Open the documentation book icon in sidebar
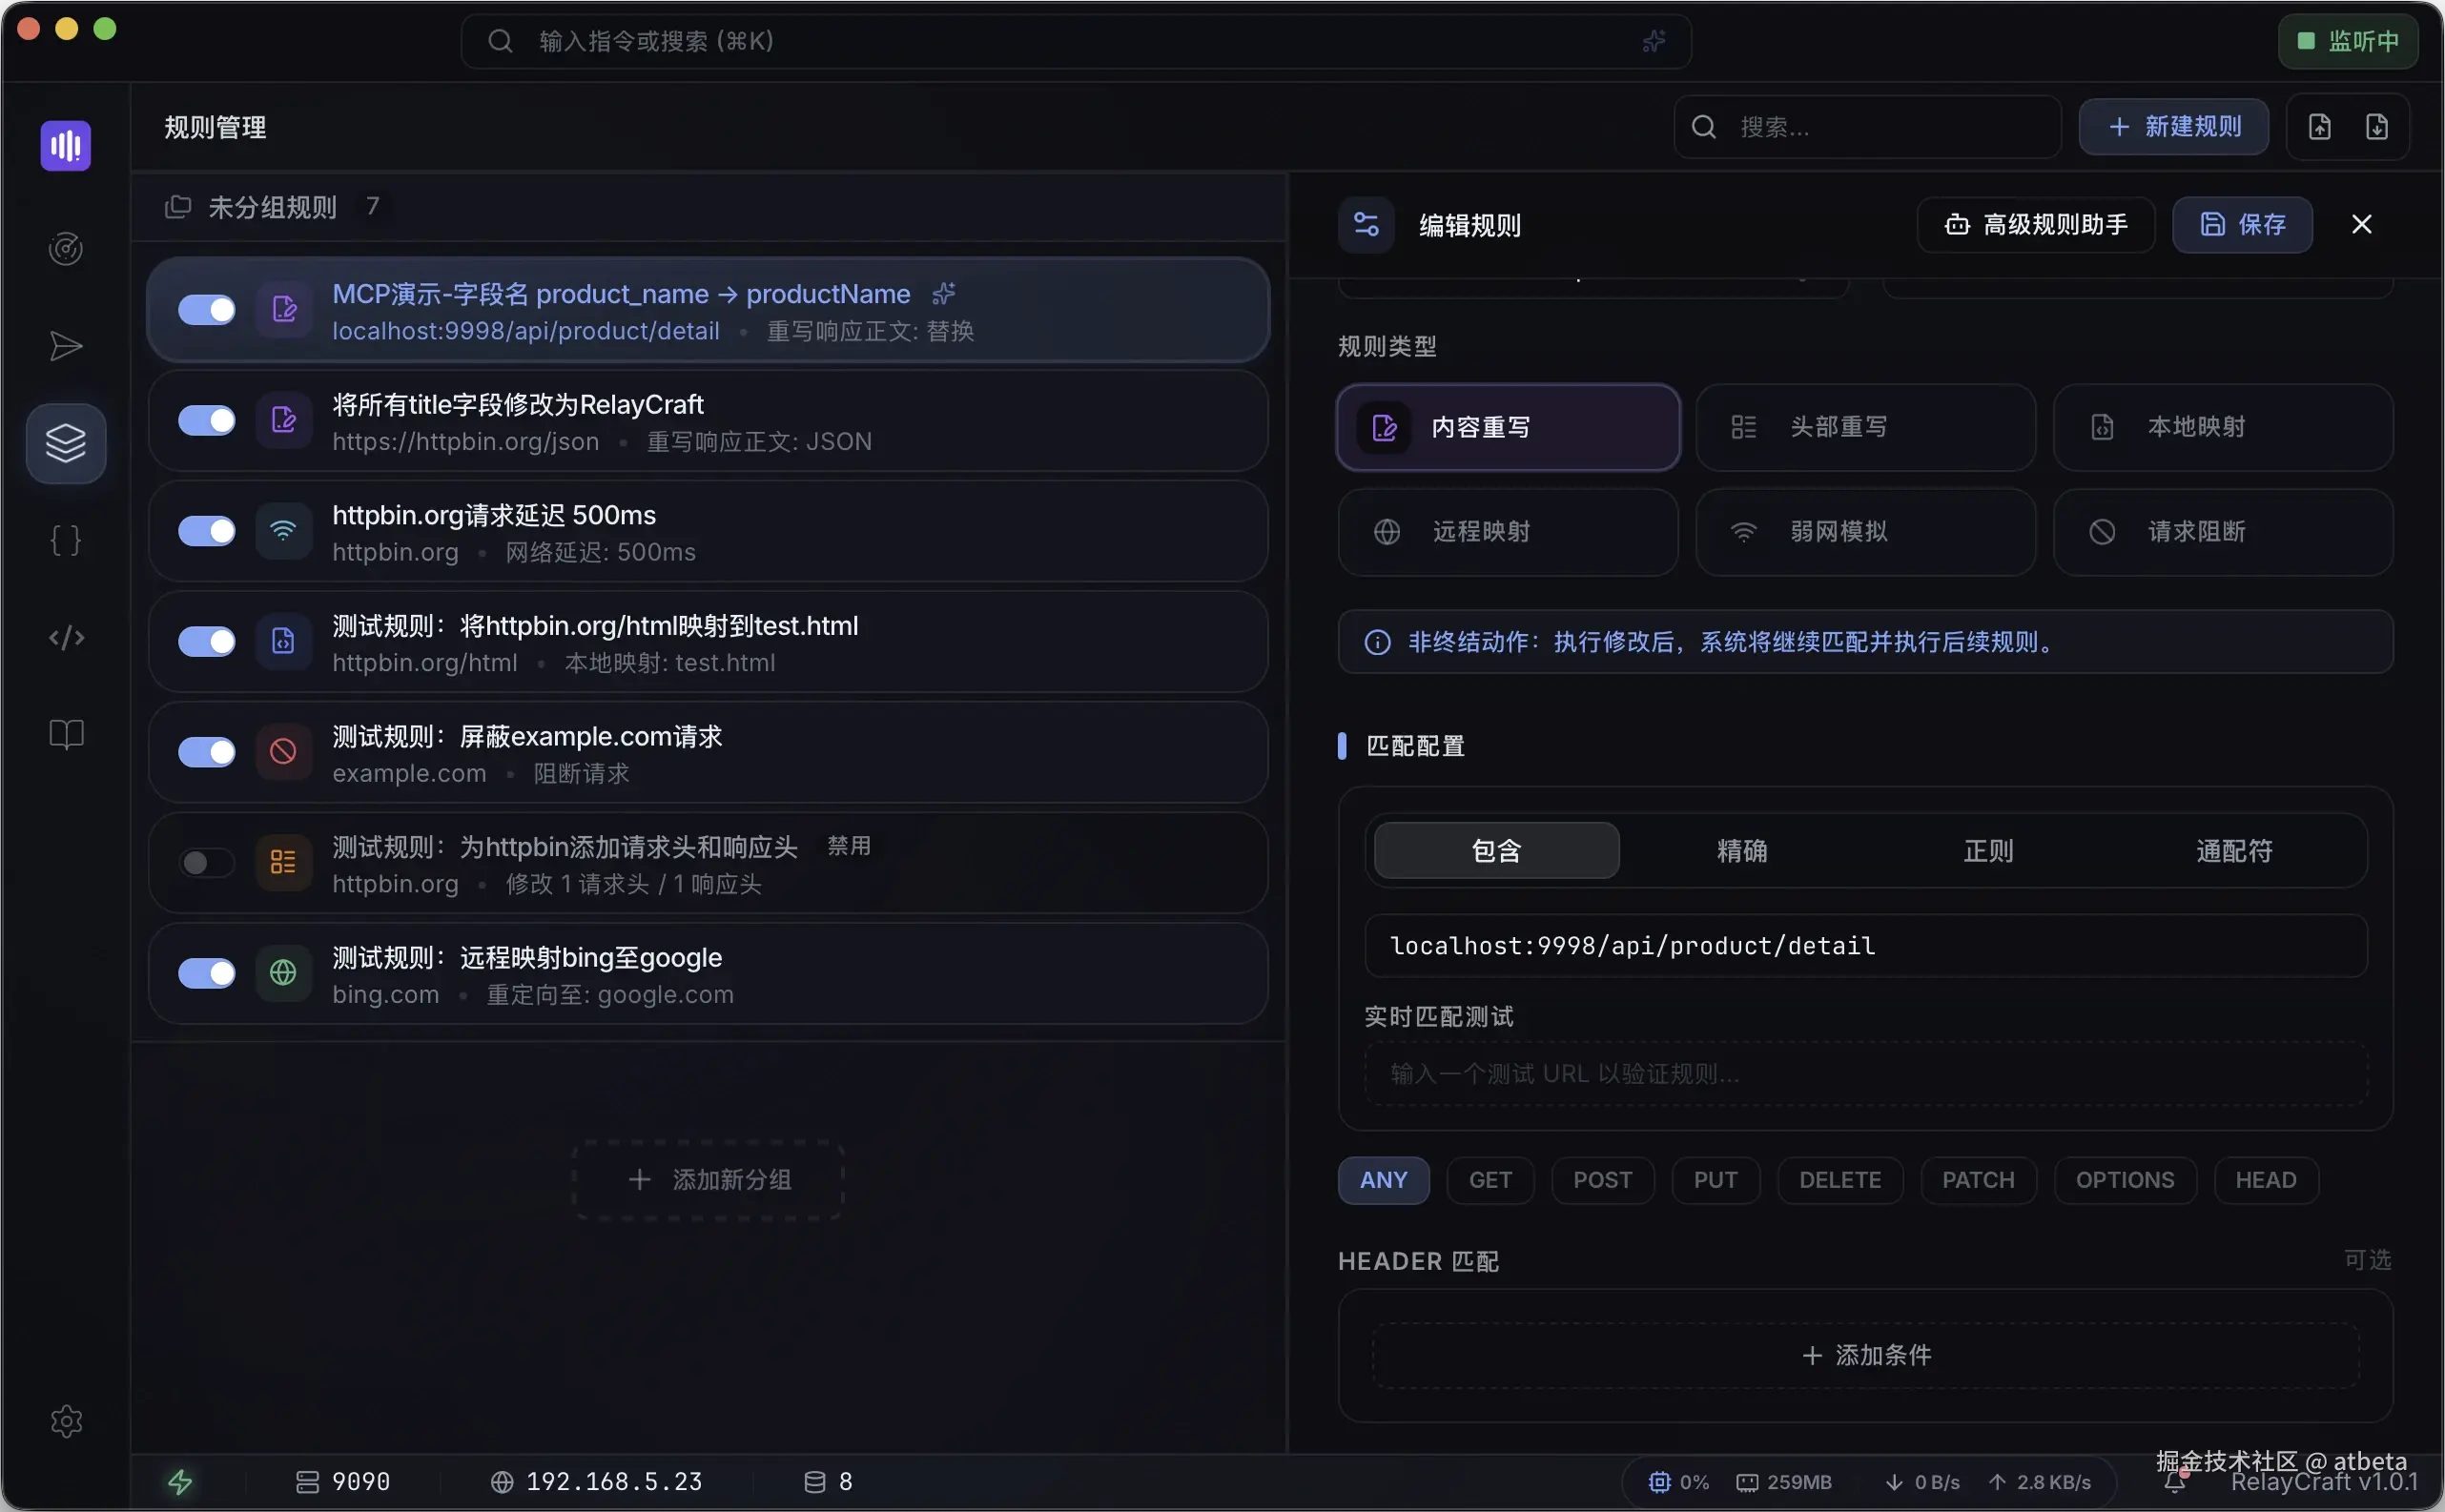The width and height of the screenshot is (2445, 1512). click(65, 735)
